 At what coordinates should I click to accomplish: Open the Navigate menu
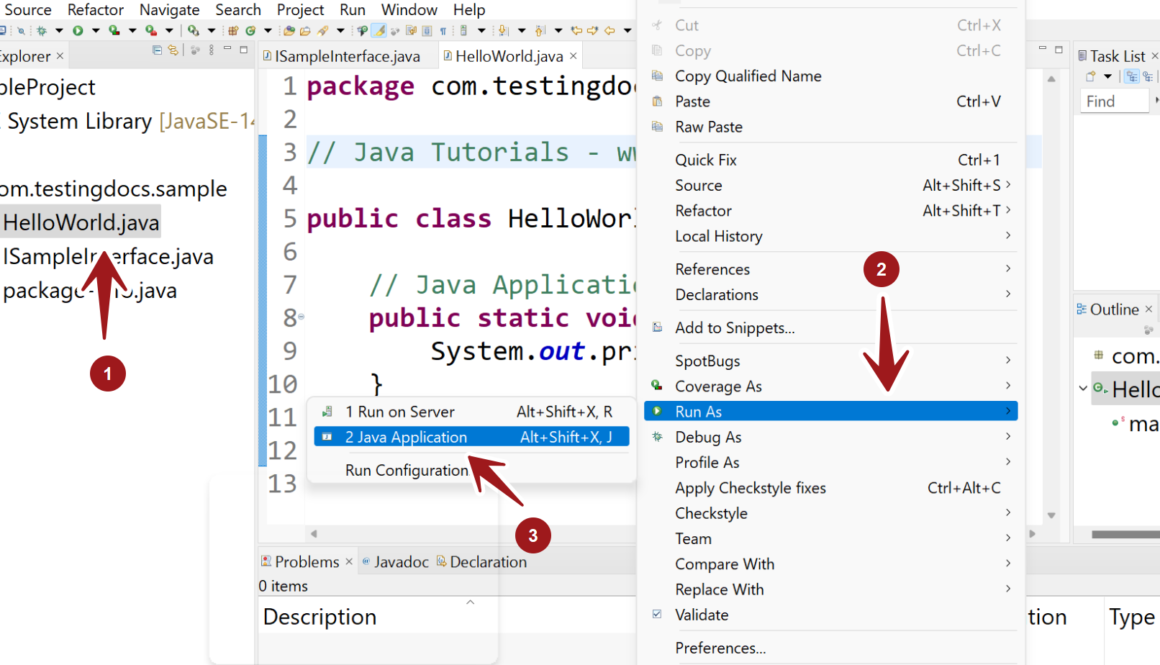coord(169,10)
